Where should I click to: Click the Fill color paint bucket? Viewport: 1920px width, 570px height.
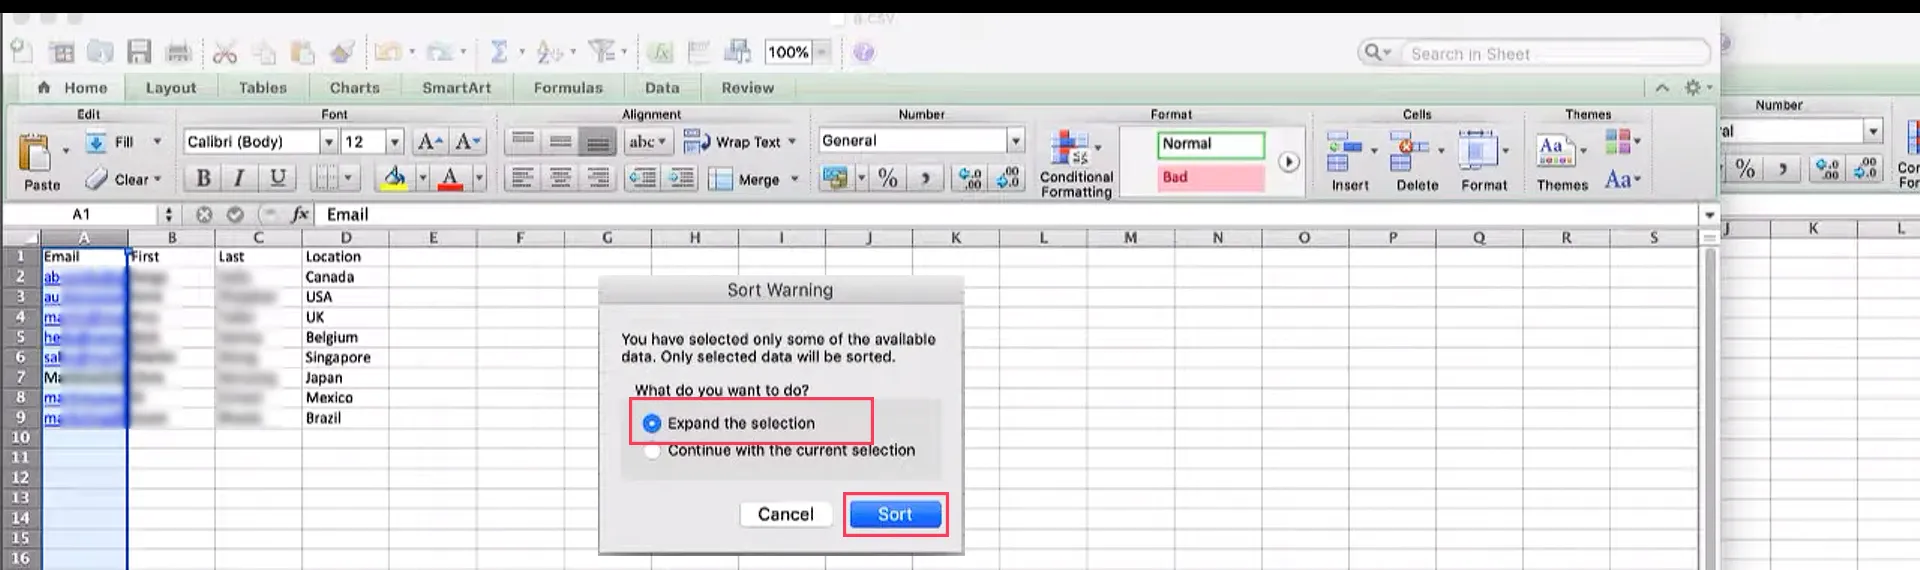(395, 178)
